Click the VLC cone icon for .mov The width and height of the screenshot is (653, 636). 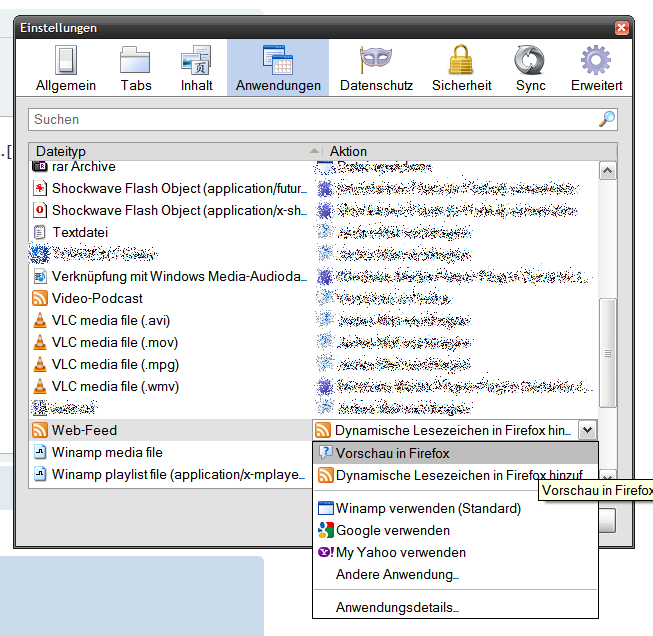[x=40, y=342]
